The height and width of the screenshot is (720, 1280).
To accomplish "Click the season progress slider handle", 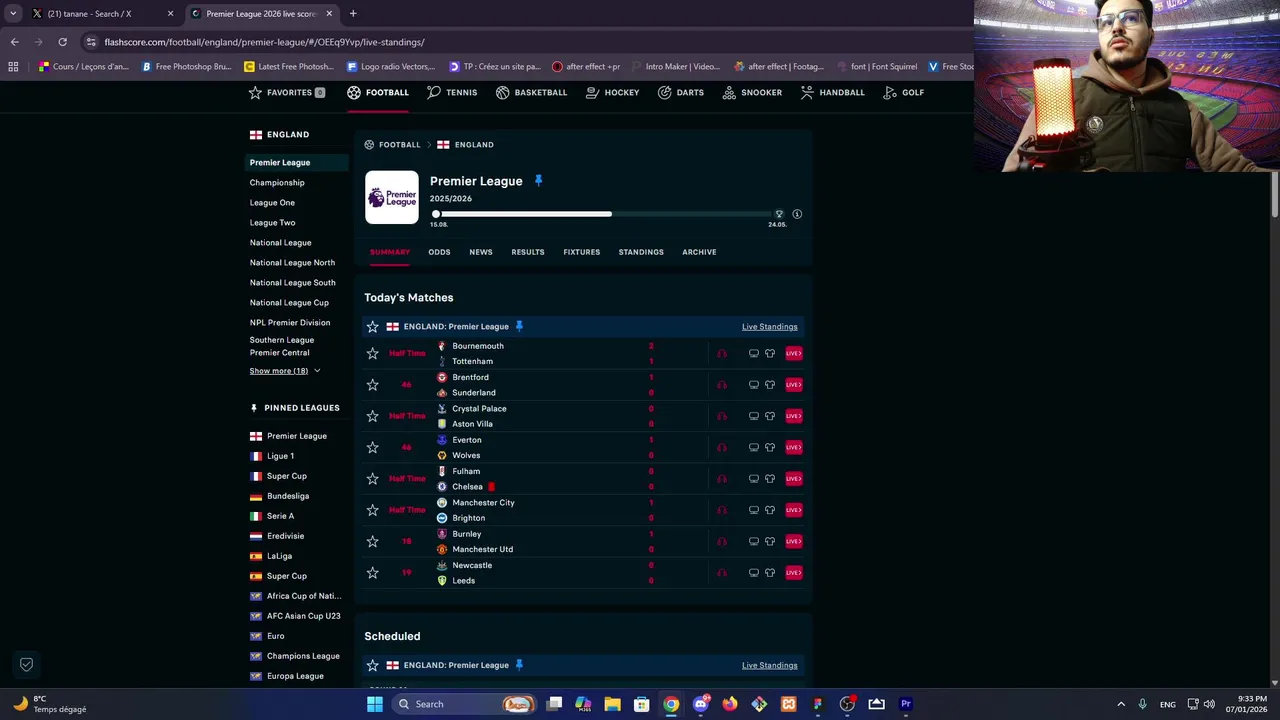I will coord(436,214).
